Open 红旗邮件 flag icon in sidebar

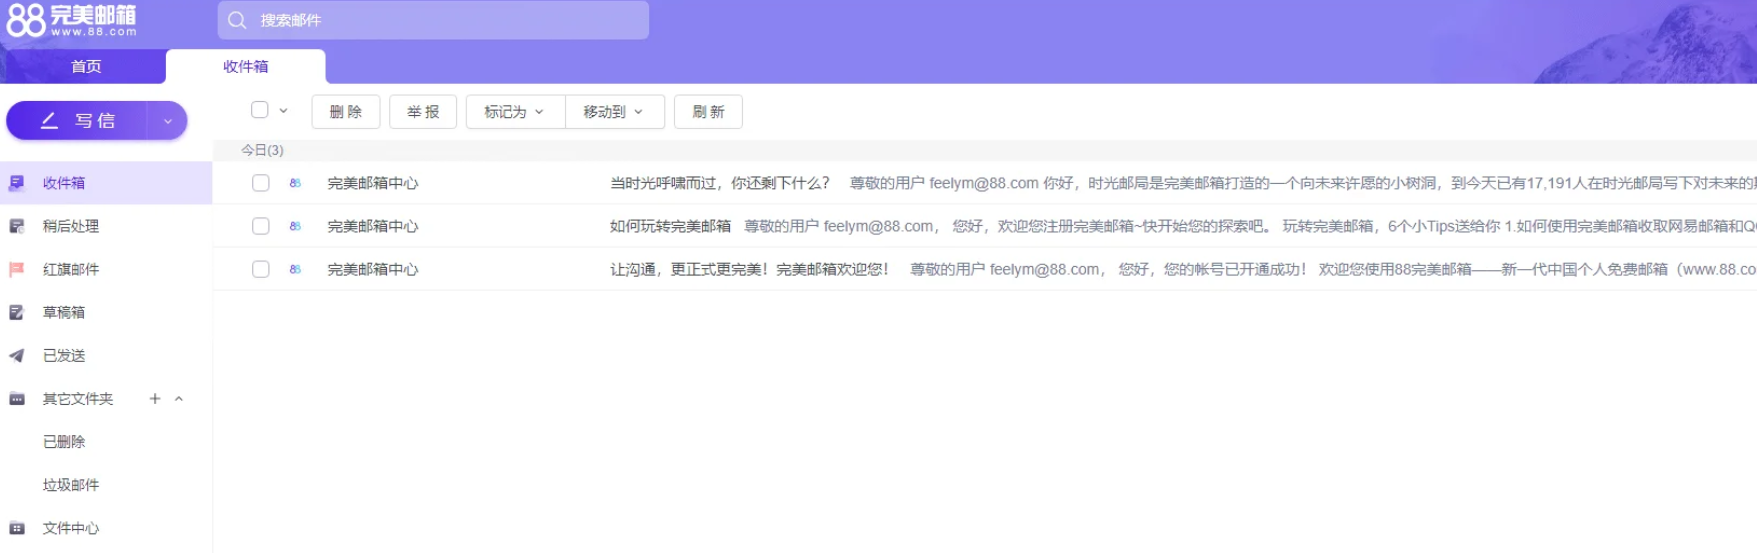[x=17, y=269]
